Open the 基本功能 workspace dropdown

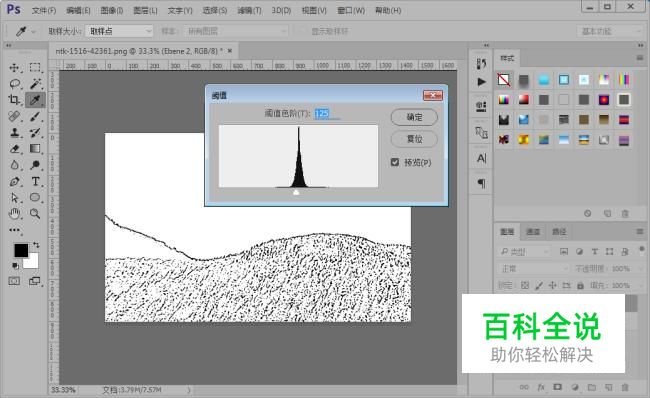(609, 31)
